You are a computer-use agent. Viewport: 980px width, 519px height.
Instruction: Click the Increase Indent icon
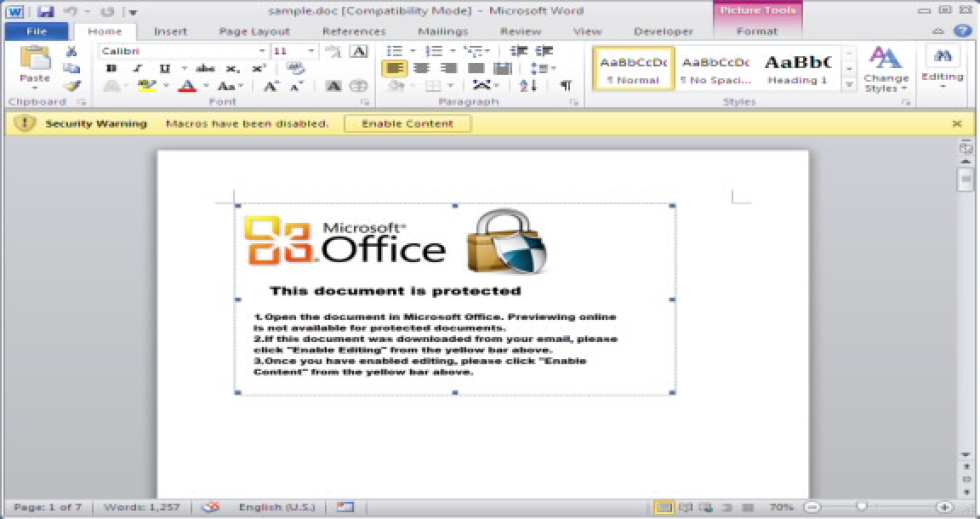pyautogui.click(x=544, y=51)
